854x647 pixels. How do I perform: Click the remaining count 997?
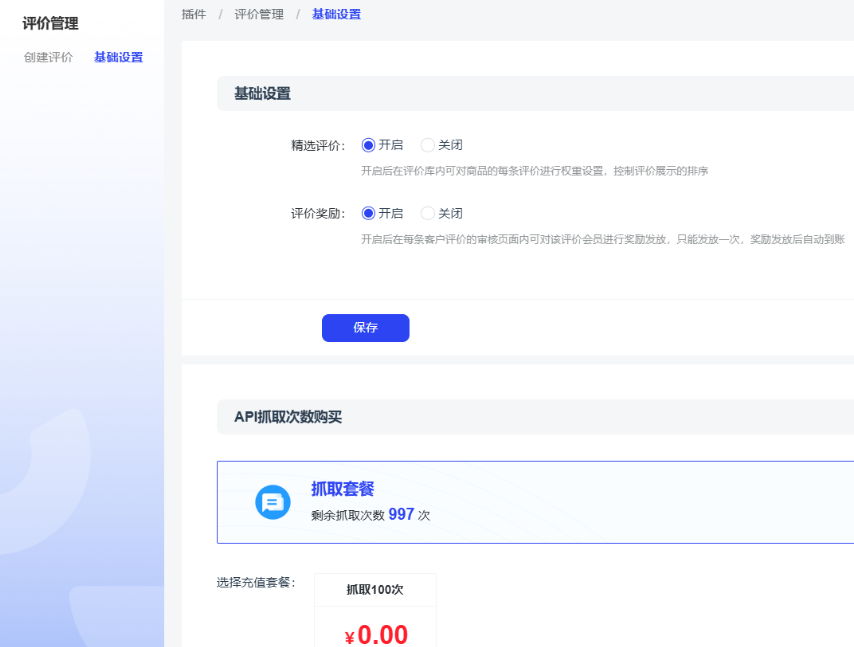click(401, 514)
